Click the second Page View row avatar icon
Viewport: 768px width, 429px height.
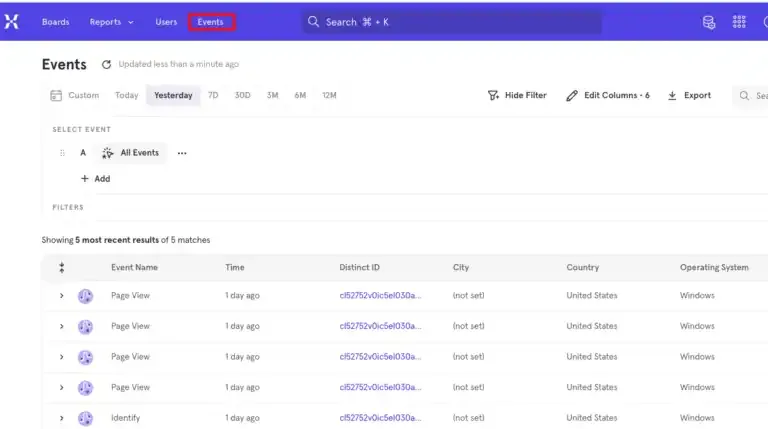coord(85,327)
